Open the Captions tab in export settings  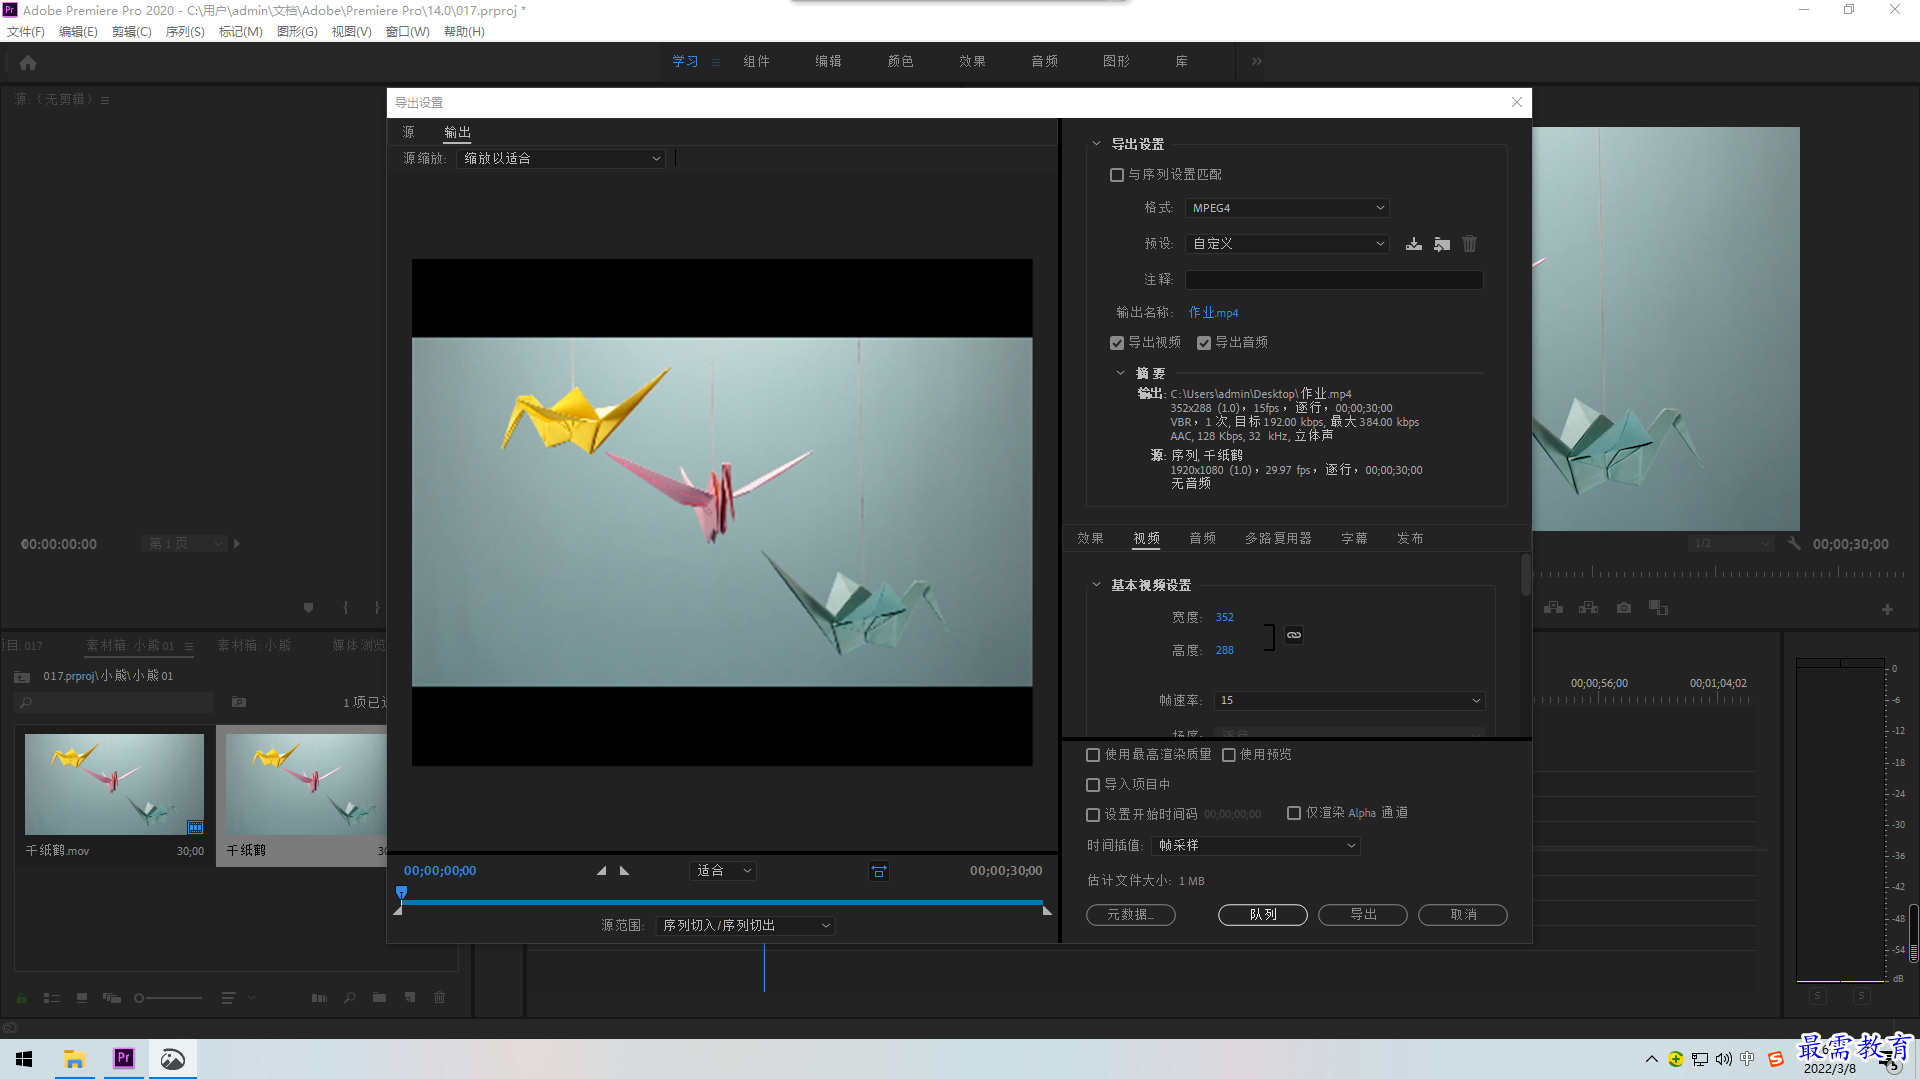pyautogui.click(x=1354, y=538)
